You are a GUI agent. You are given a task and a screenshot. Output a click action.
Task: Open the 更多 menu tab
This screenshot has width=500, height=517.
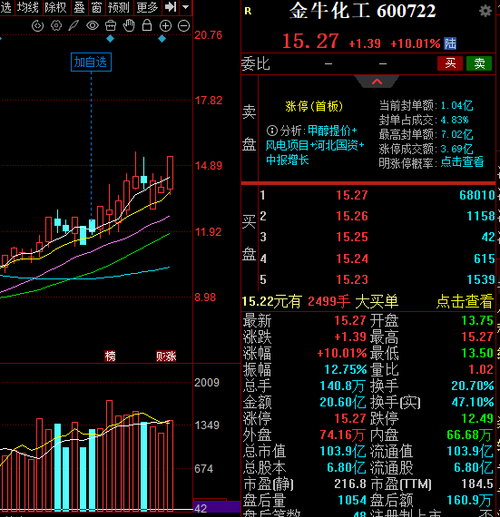147,7
